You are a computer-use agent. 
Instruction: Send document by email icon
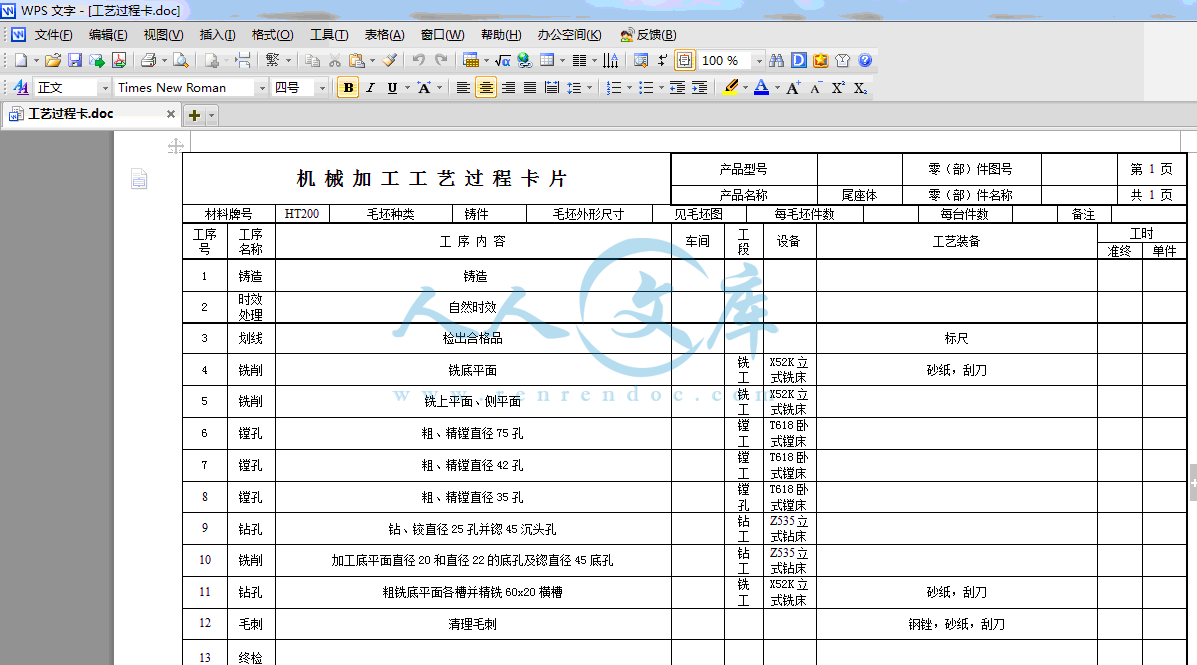pyautogui.click(x=97, y=60)
